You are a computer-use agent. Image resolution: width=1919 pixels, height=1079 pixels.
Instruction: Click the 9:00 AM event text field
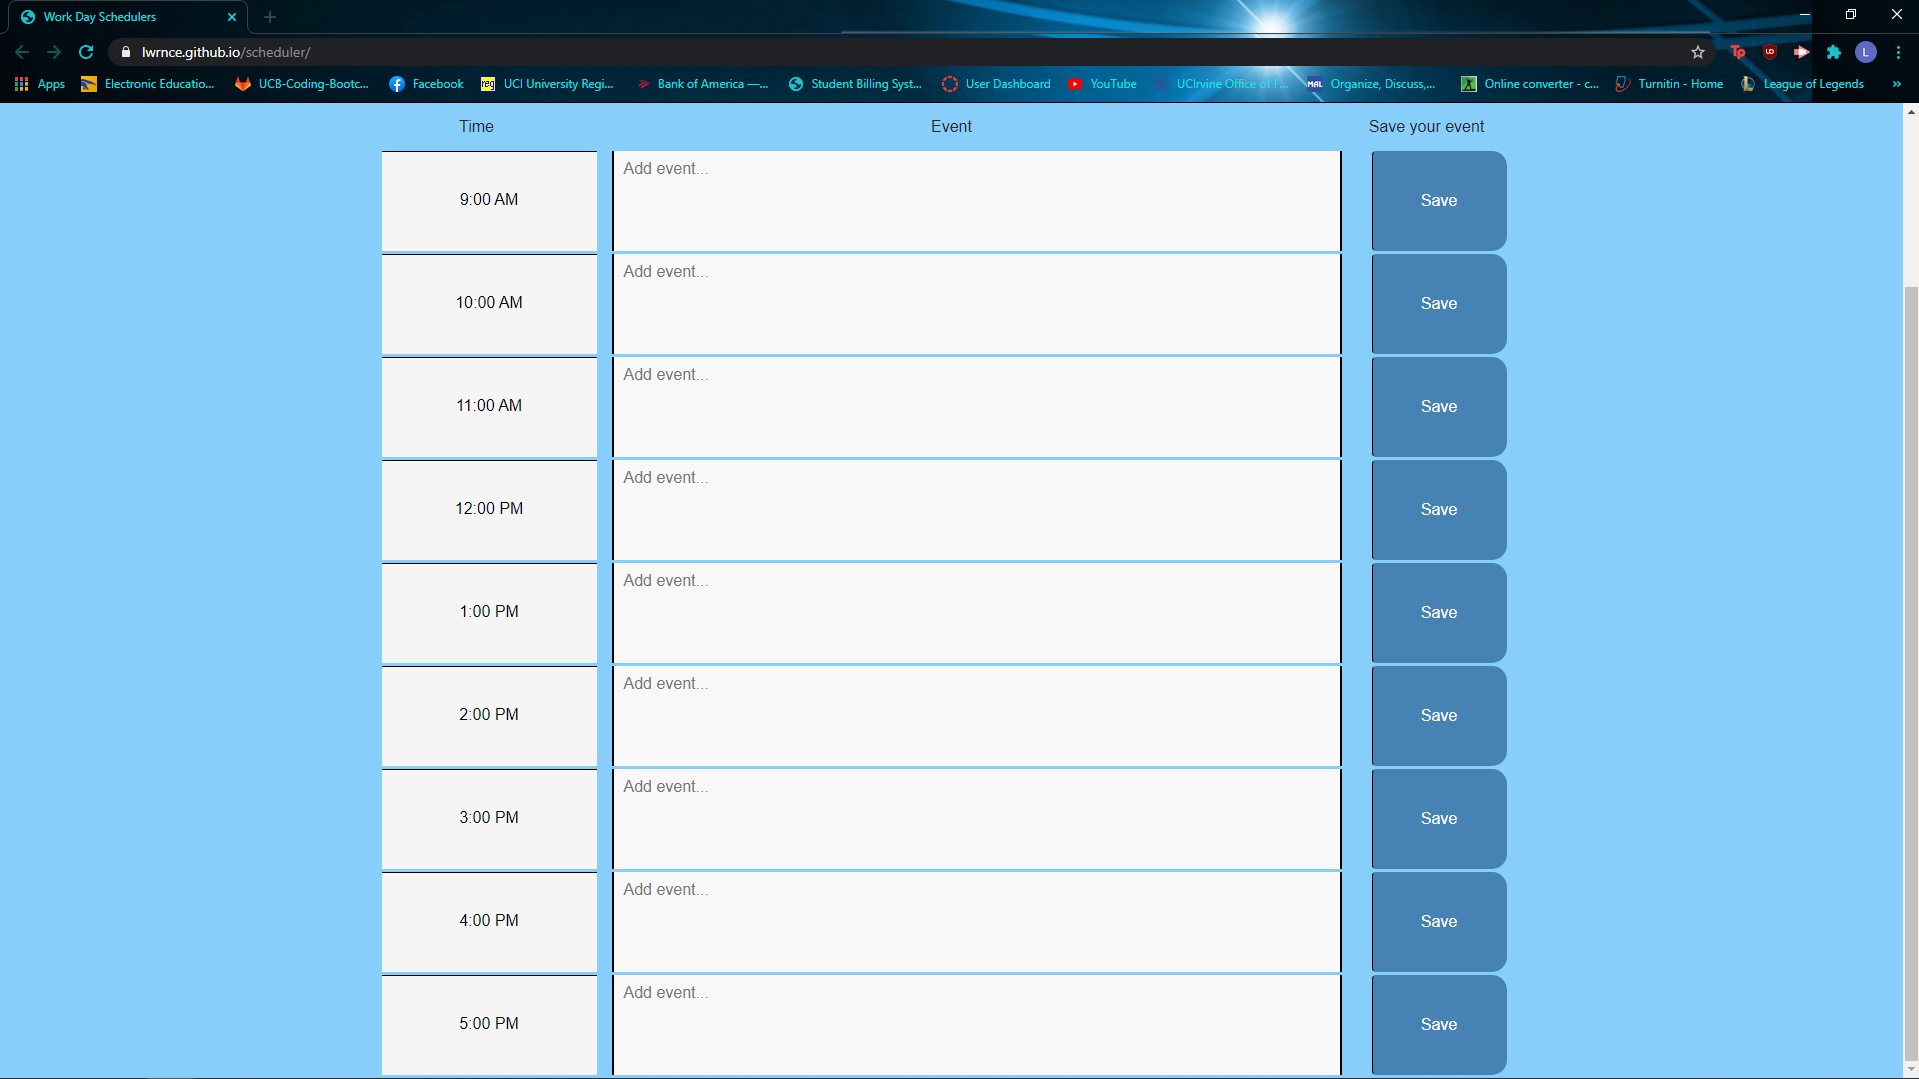977,201
